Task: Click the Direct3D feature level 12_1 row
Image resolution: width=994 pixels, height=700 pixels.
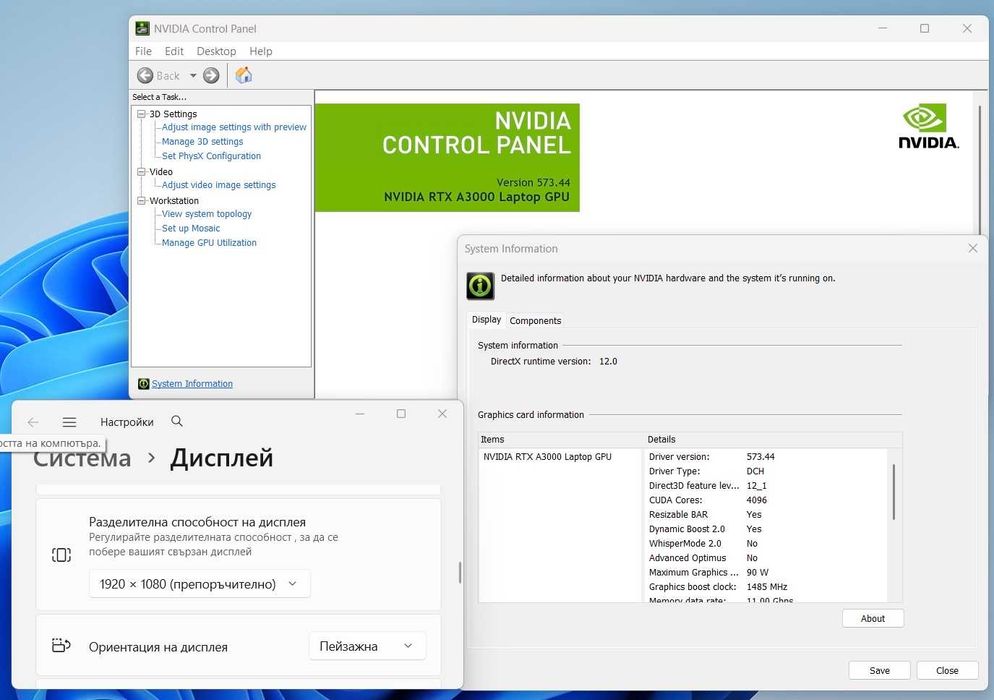Action: point(765,486)
